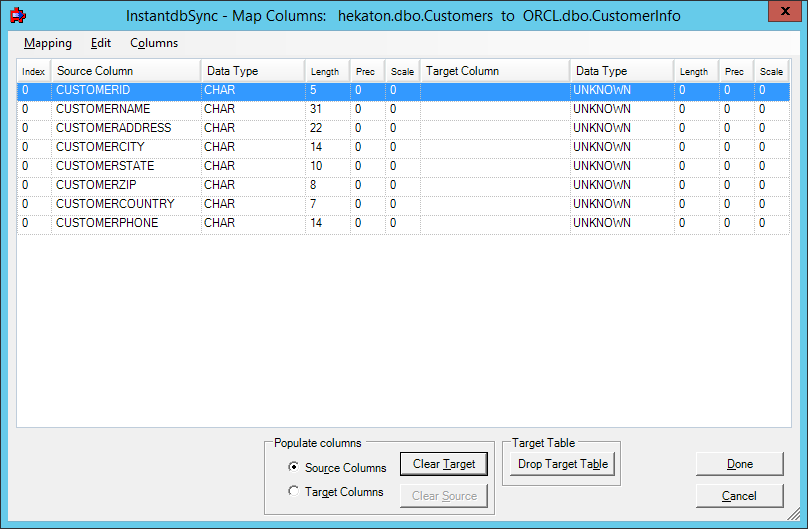Click empty target column cell for CUSTOMERSTATE
Viewport: 808px width, 529px height.
(495, 166)
